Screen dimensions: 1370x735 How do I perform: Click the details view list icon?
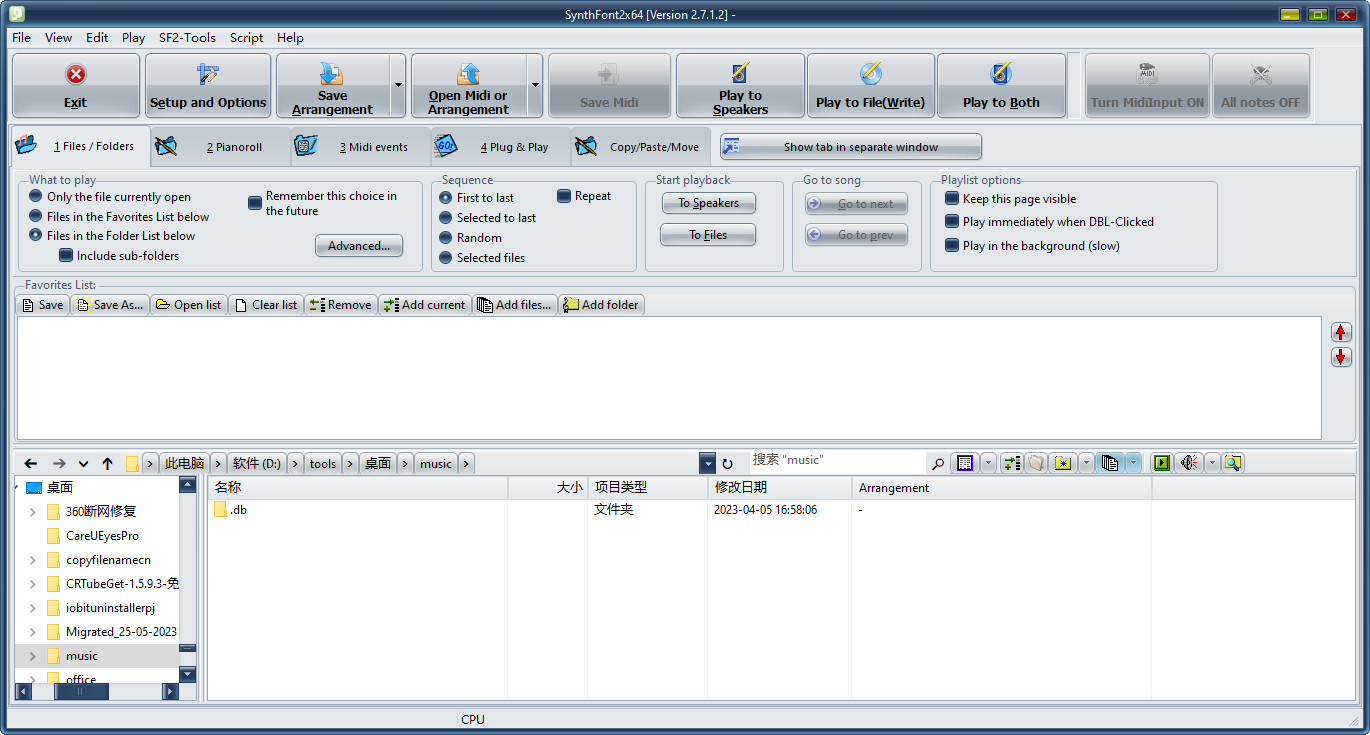[965, 463]
